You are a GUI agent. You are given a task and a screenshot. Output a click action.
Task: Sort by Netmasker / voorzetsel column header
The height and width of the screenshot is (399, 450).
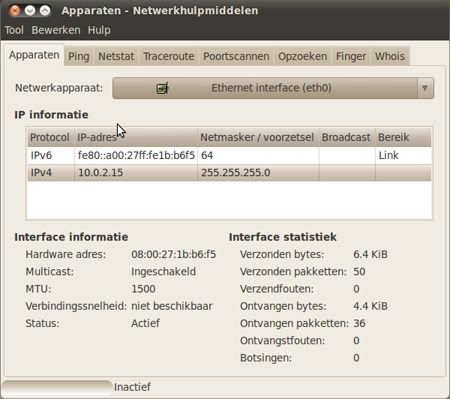(258, 137)
